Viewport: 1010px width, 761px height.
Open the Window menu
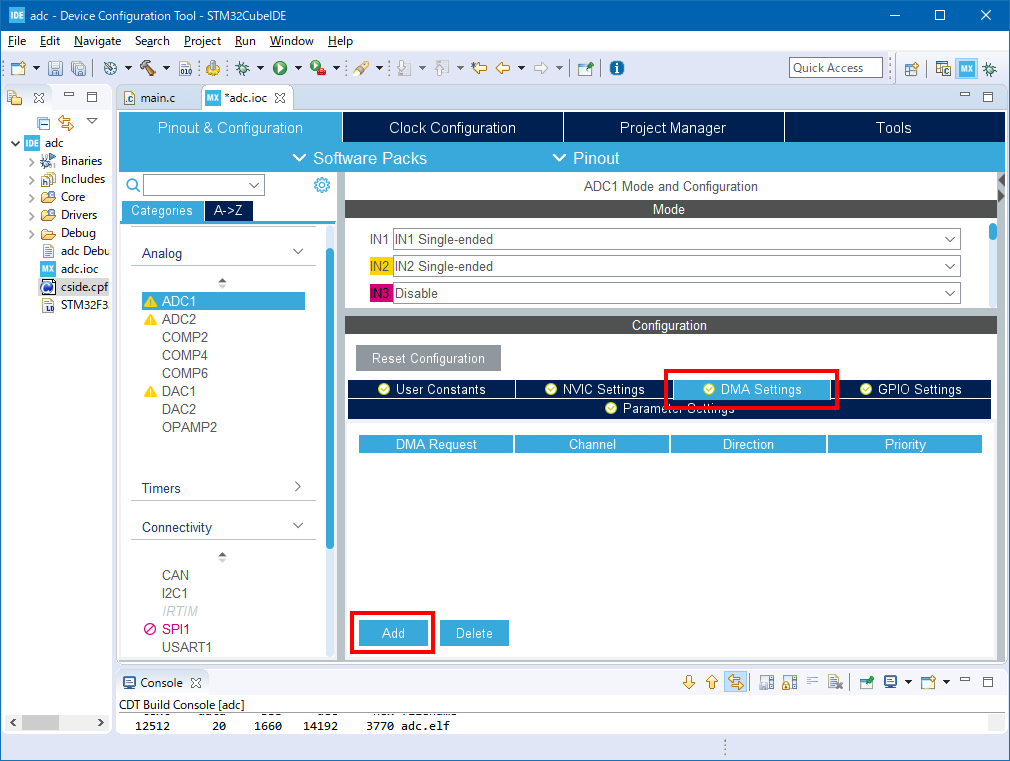(x=291, y=41)
